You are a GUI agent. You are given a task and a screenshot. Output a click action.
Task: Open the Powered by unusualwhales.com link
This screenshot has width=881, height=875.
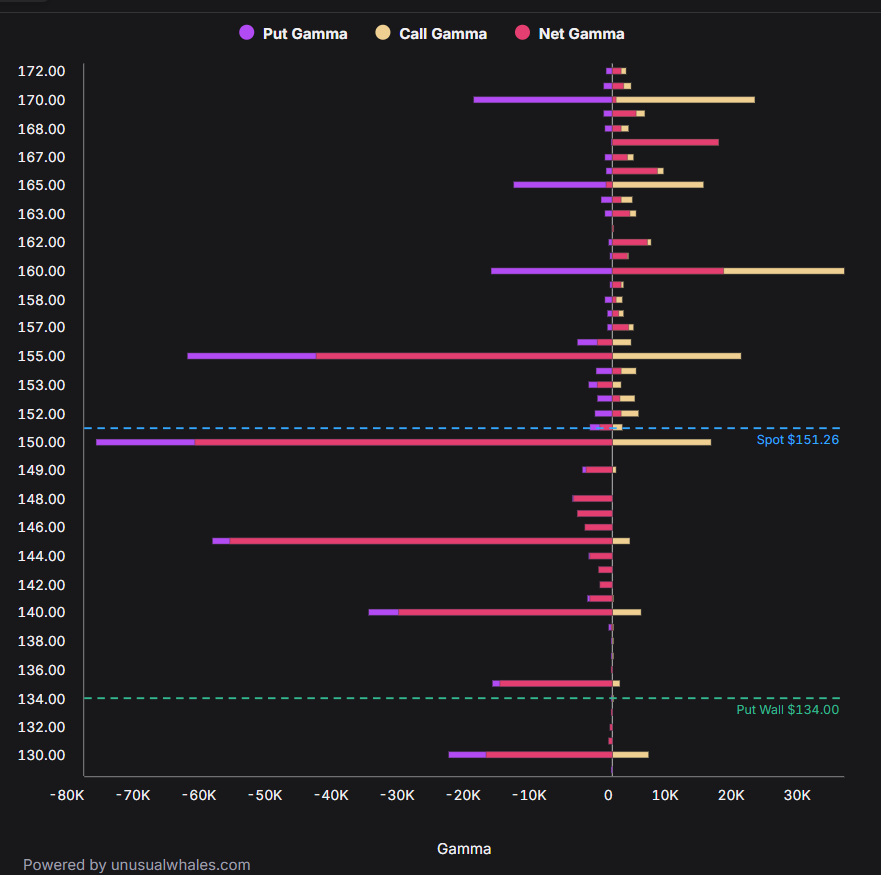[137, 864]
